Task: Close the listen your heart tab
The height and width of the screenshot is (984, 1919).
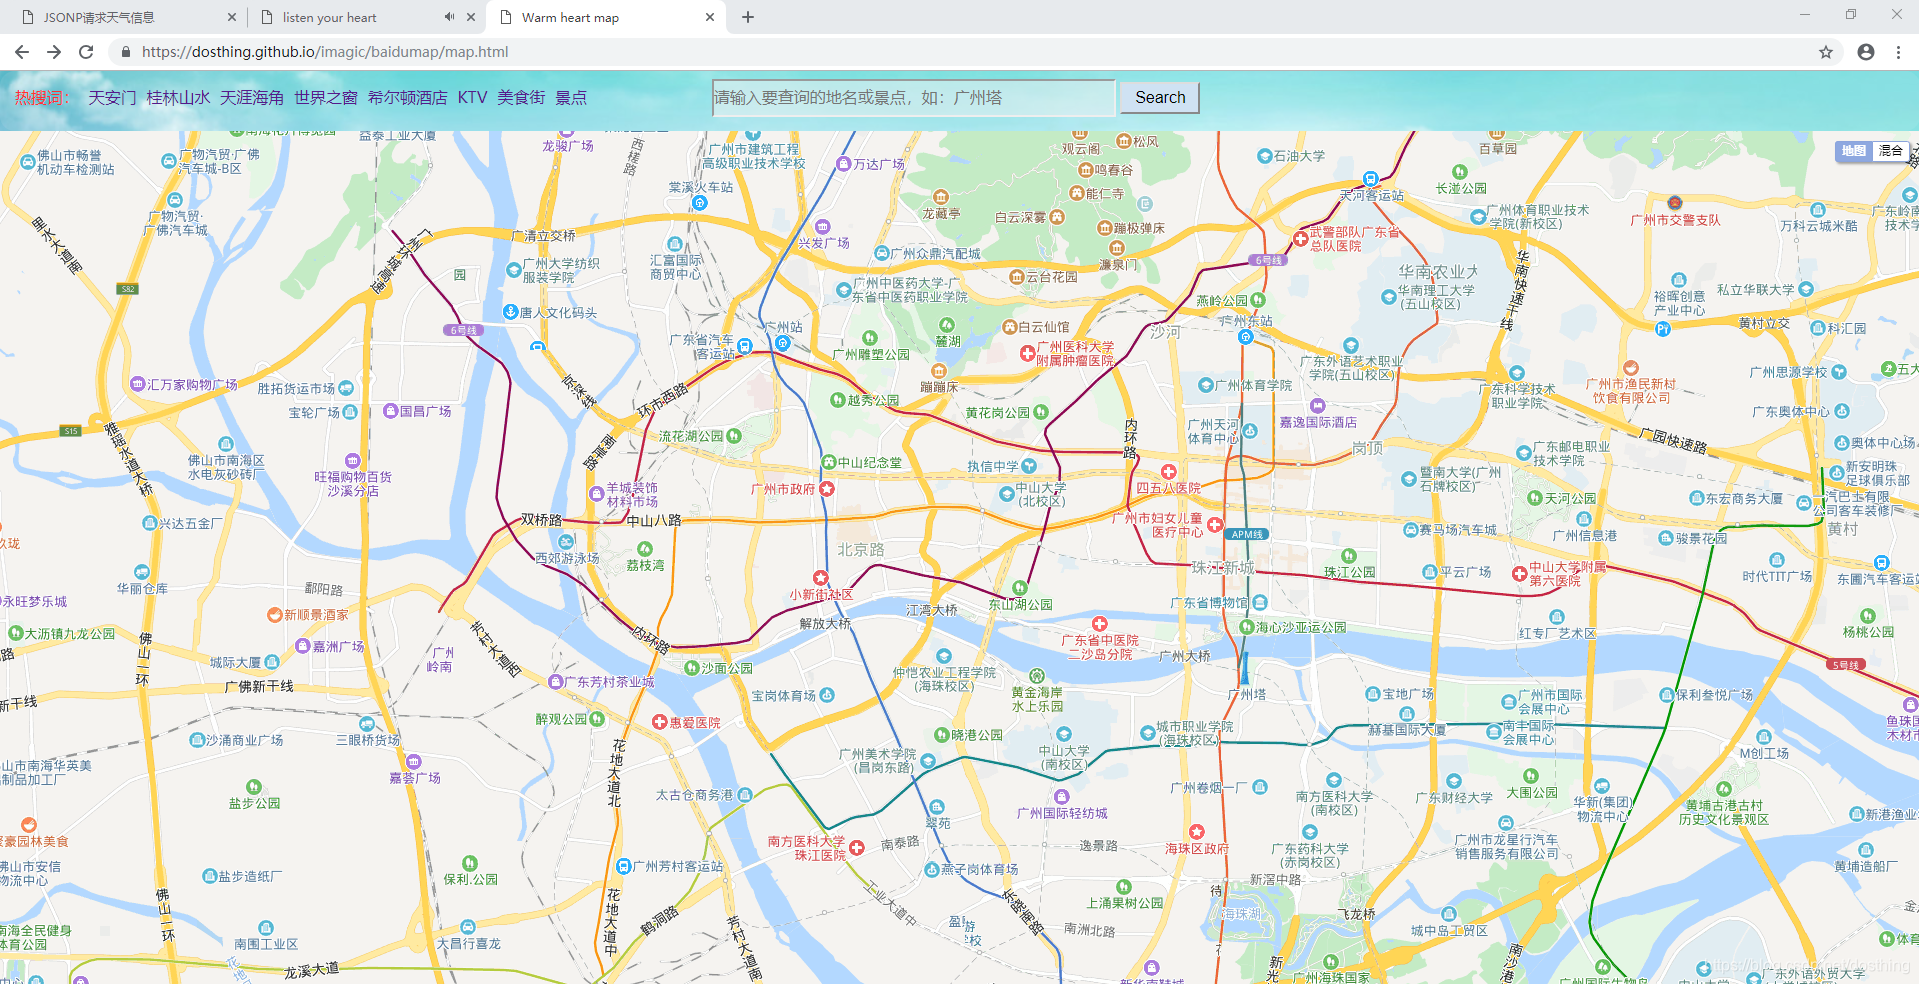Action: click(471, 17)
